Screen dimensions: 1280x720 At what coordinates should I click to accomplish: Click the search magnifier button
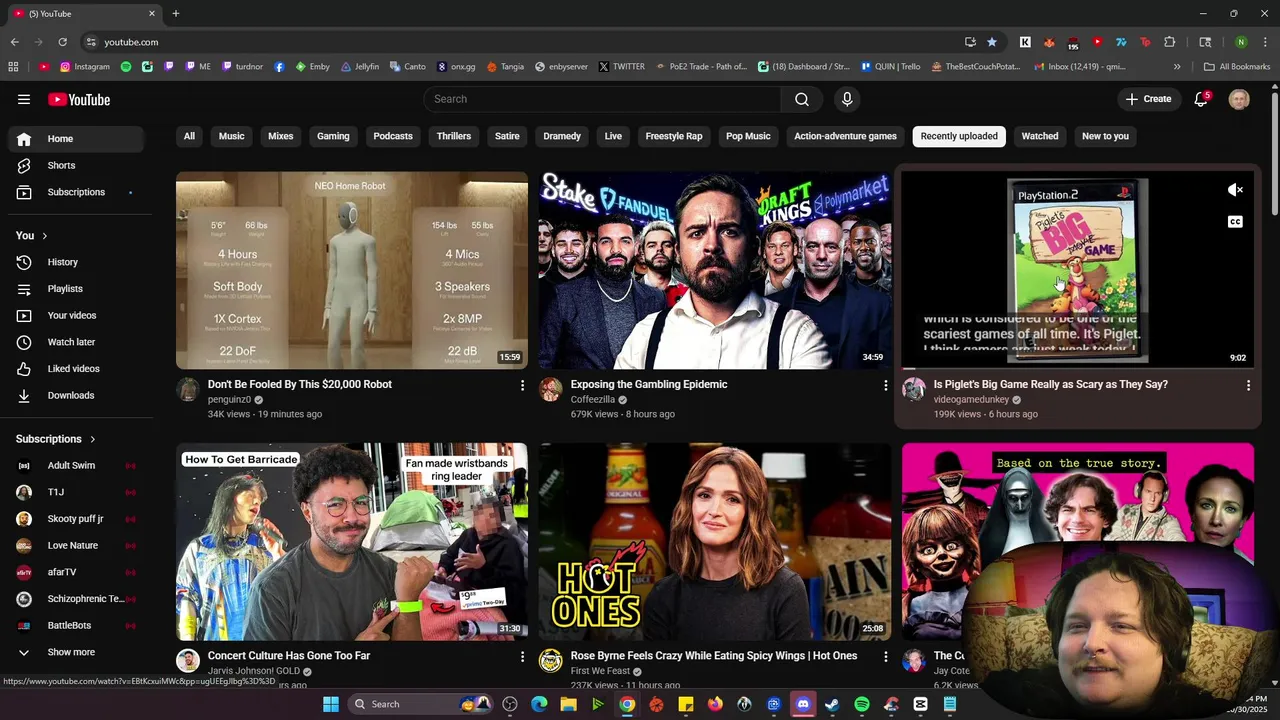pos(802,99)
